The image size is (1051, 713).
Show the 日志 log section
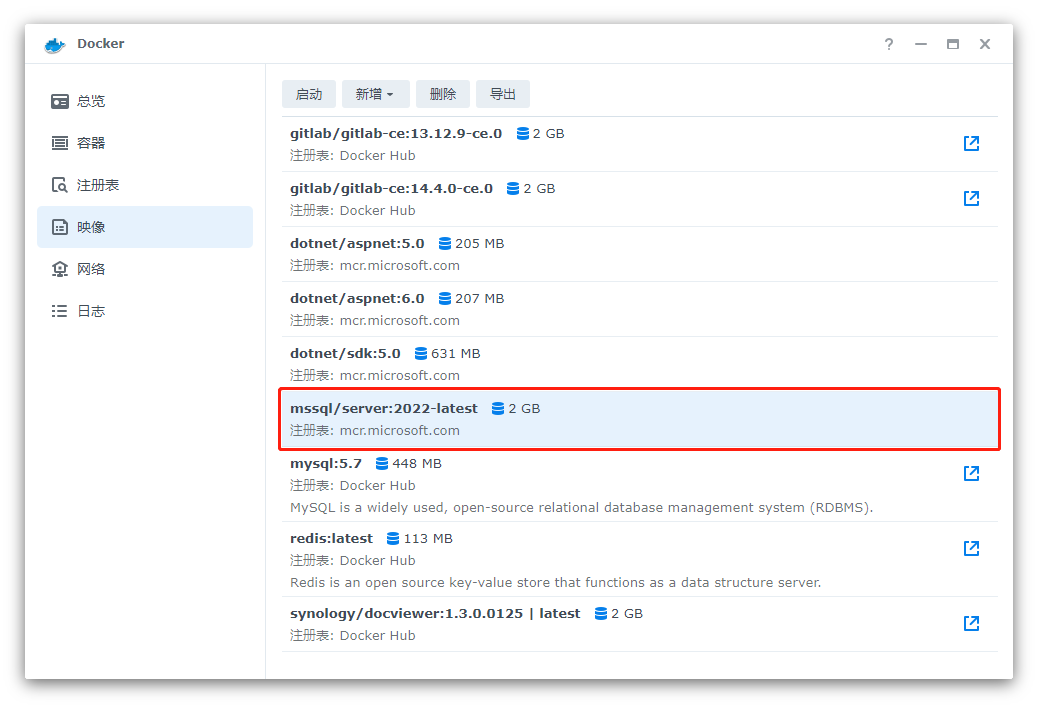point(145,311)
